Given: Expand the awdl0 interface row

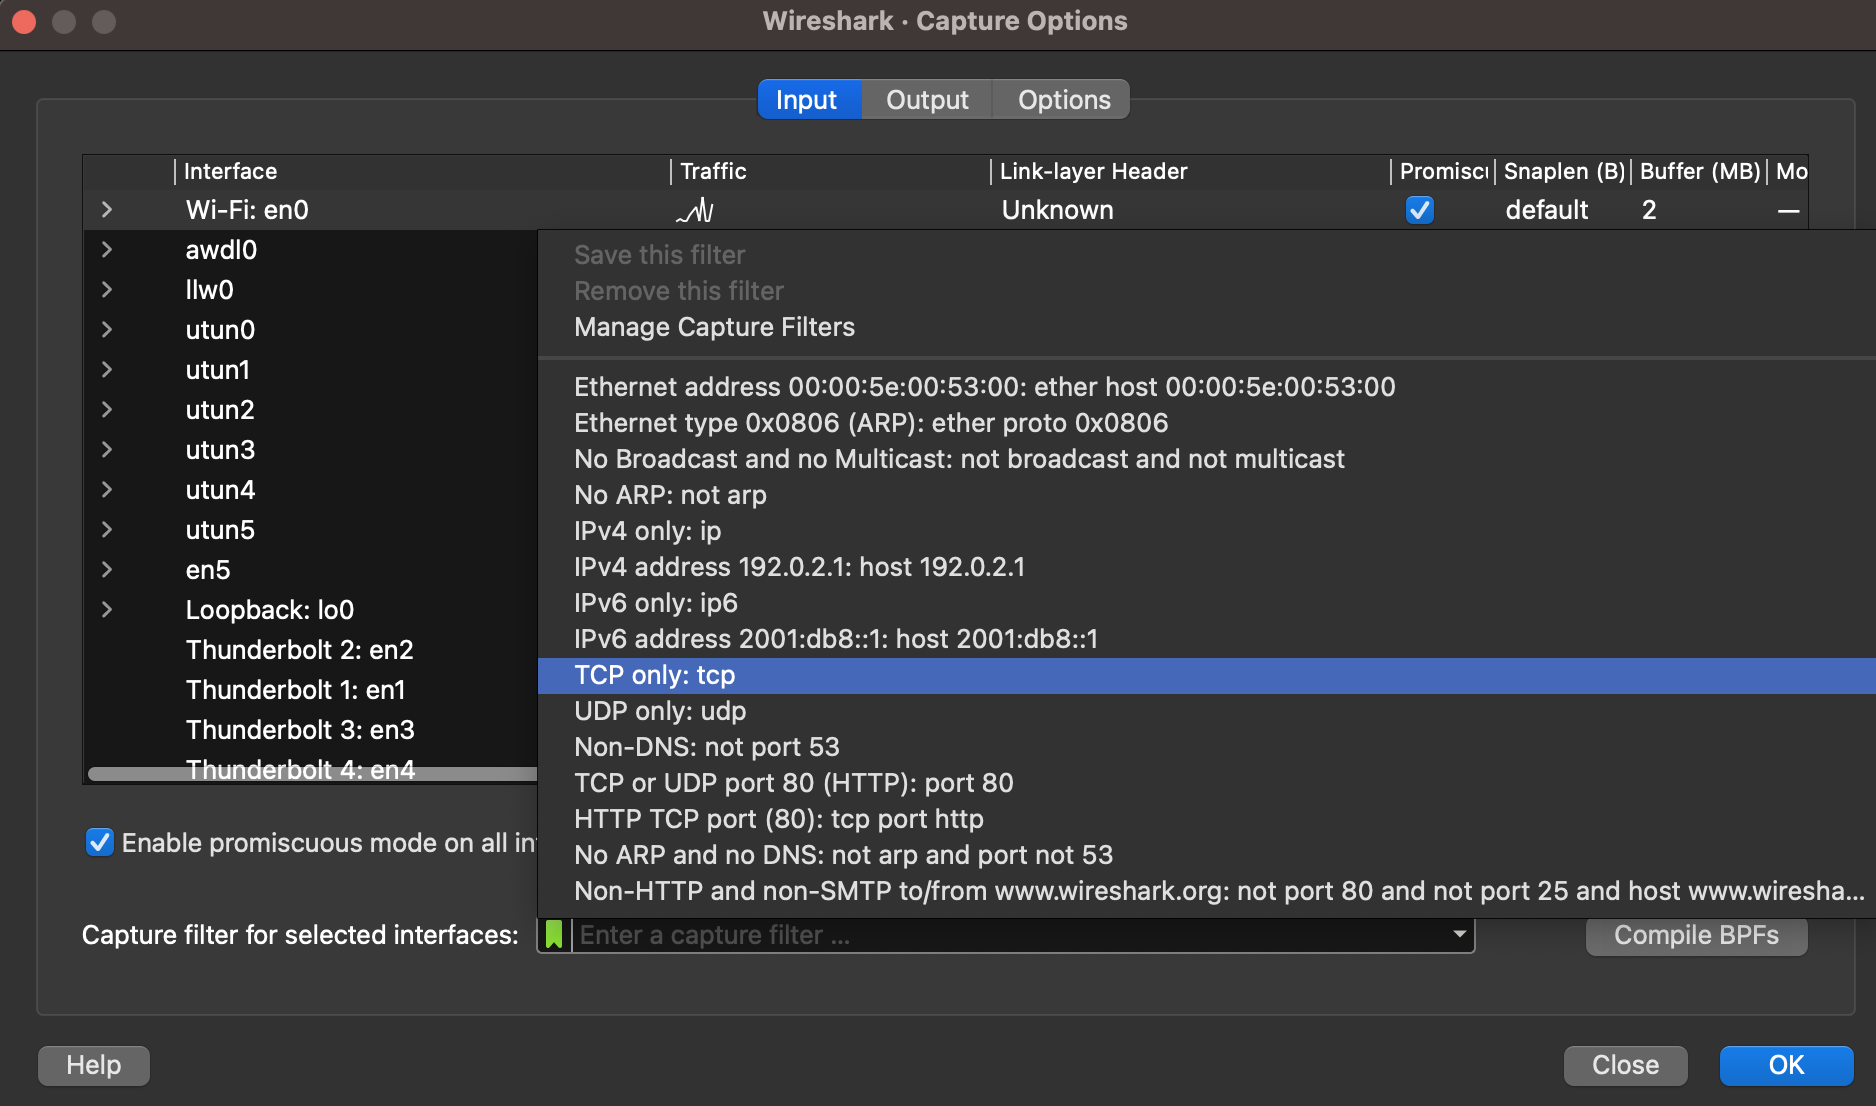Looking at the screenshot, I should (x=107, y=250).
